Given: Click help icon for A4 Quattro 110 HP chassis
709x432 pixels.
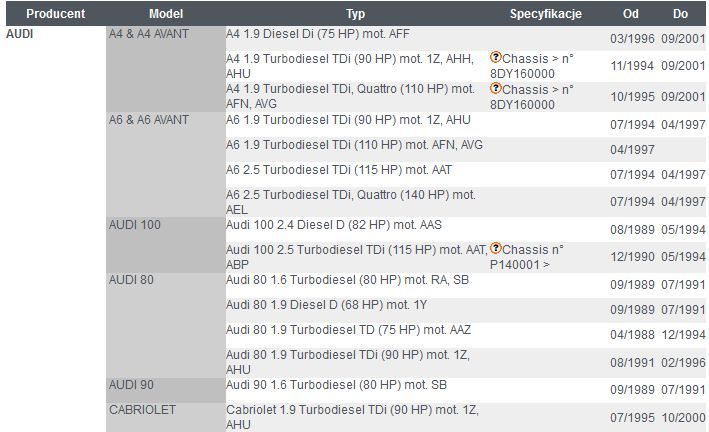Looking at the screenshot, I should point(496,88).
